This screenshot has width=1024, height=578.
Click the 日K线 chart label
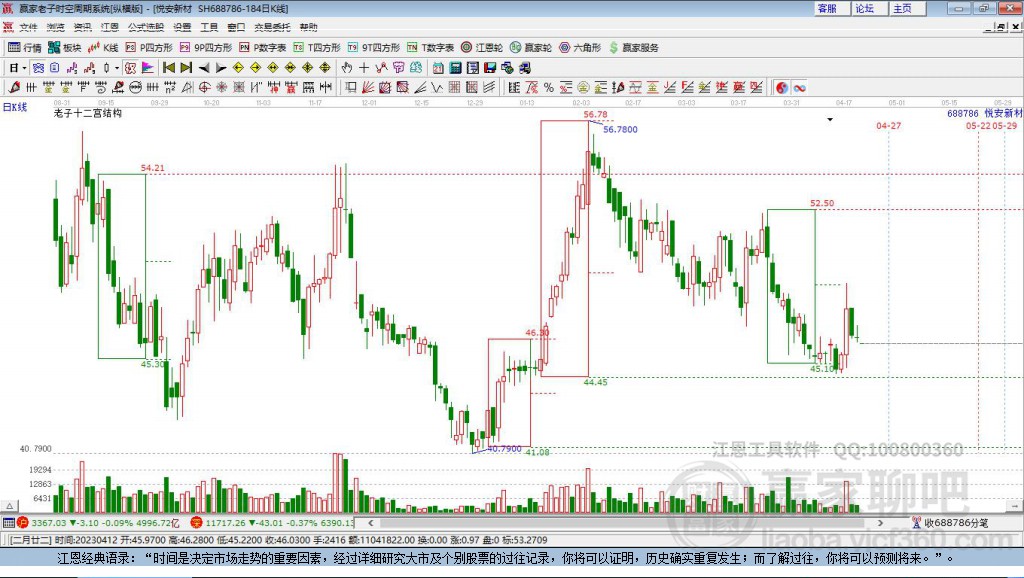point(15,108)
